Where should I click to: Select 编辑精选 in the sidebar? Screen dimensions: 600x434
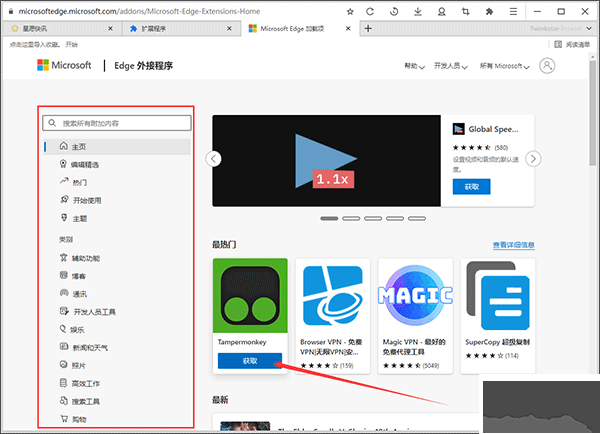click(85, 164)
